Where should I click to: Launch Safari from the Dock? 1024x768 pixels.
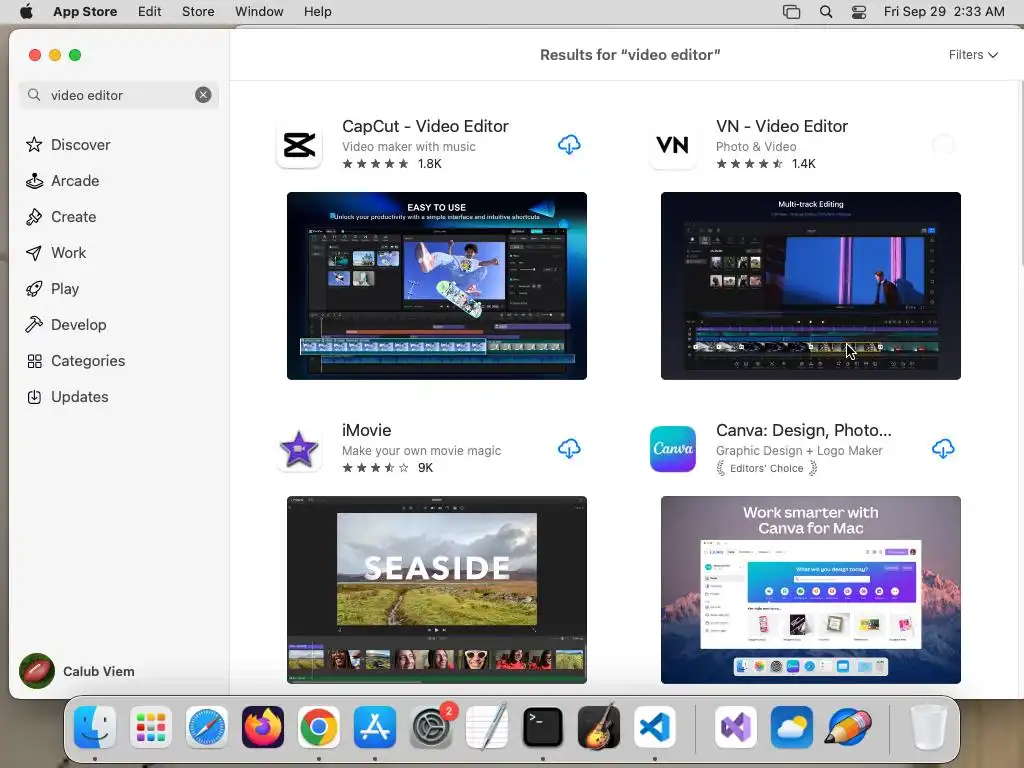click(207, 727)
